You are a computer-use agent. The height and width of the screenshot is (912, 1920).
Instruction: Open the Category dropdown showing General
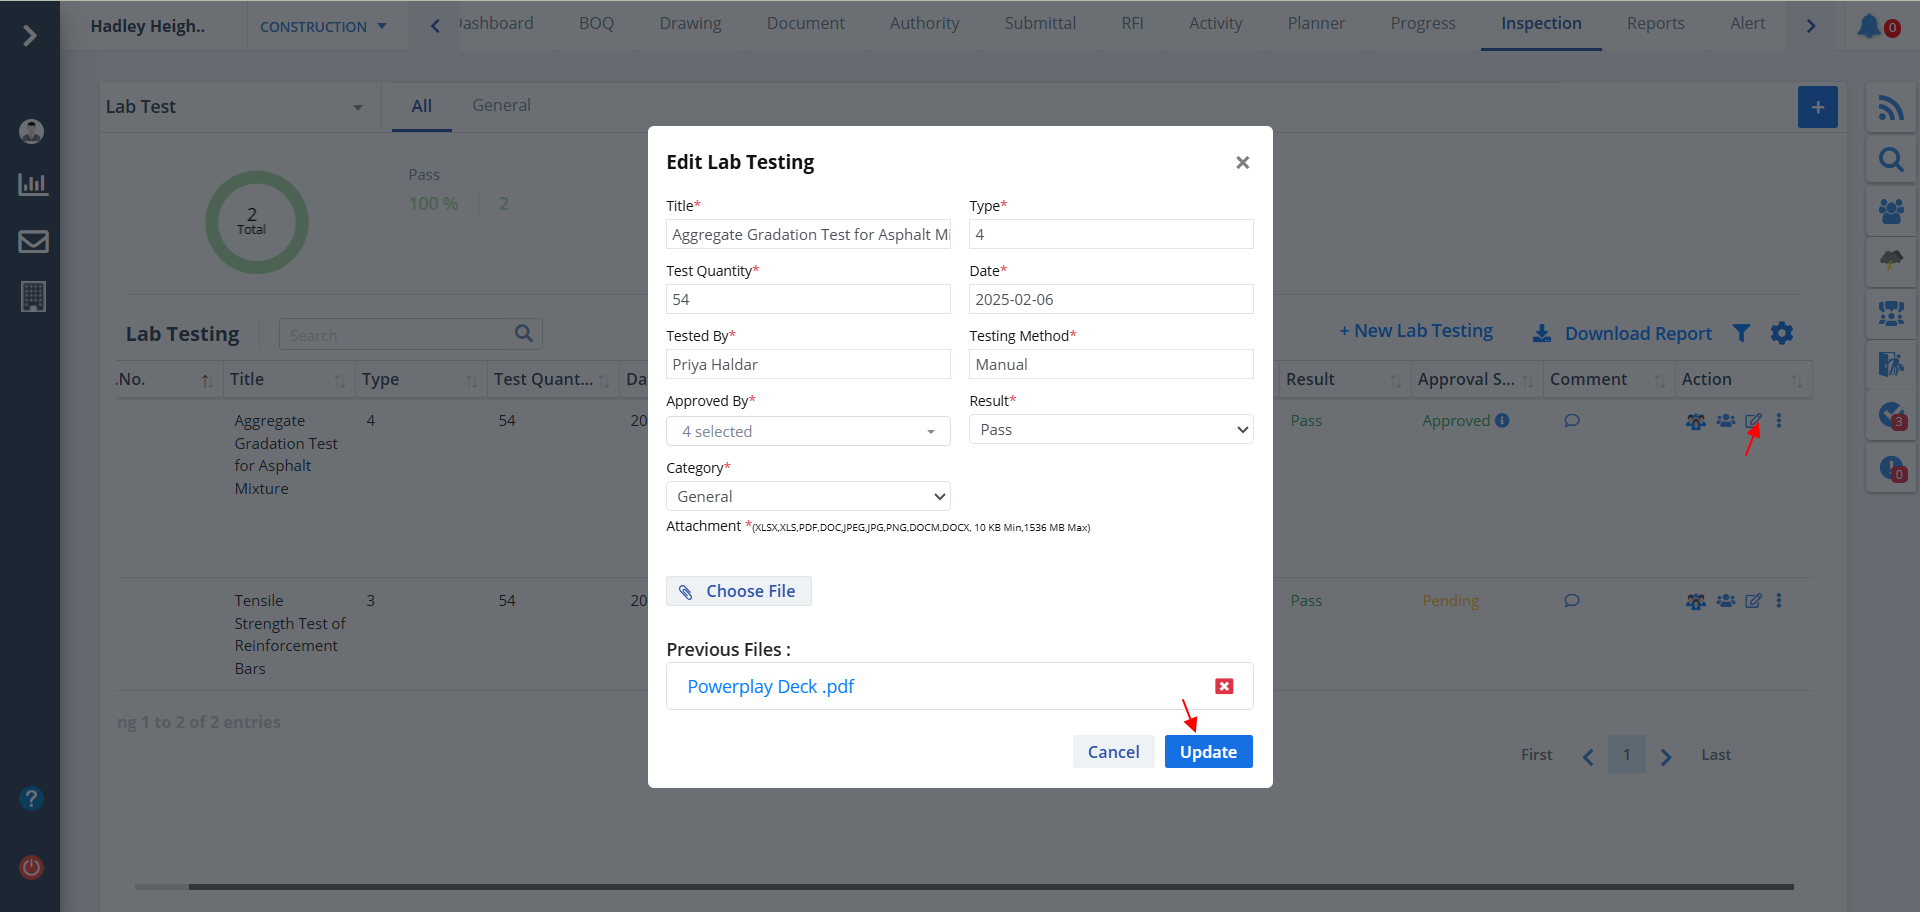point(808,496)
